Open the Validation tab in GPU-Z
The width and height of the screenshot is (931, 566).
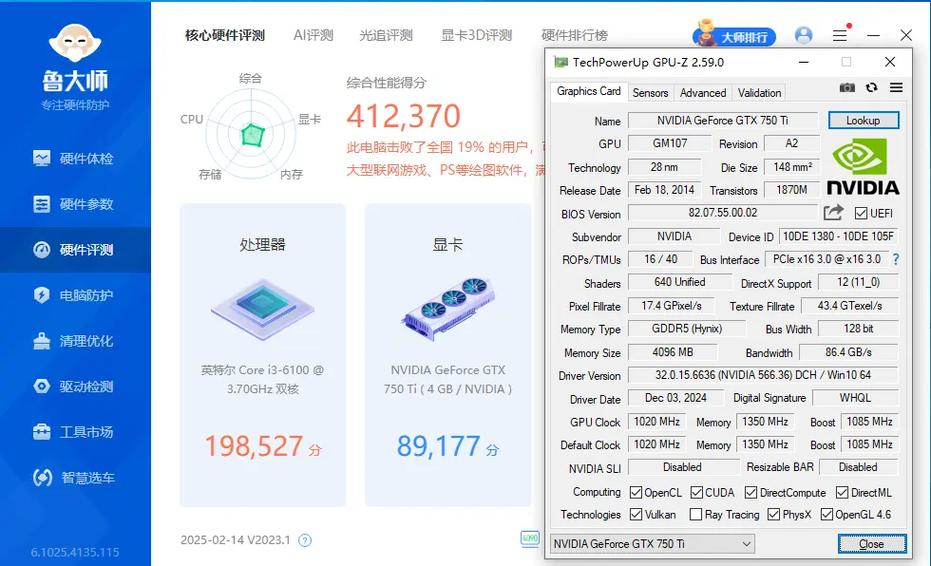pos(759,93)
